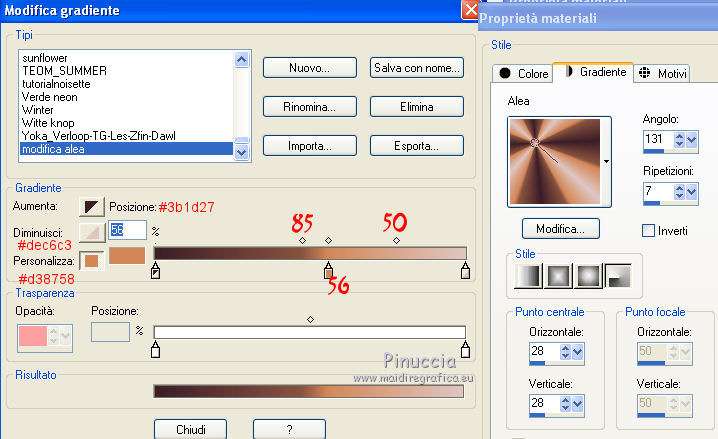Image resolution: width=718 pixels, height=439 pixels.
Task: Click the gradient list scroll up arrow
Action: coord(241,59)
